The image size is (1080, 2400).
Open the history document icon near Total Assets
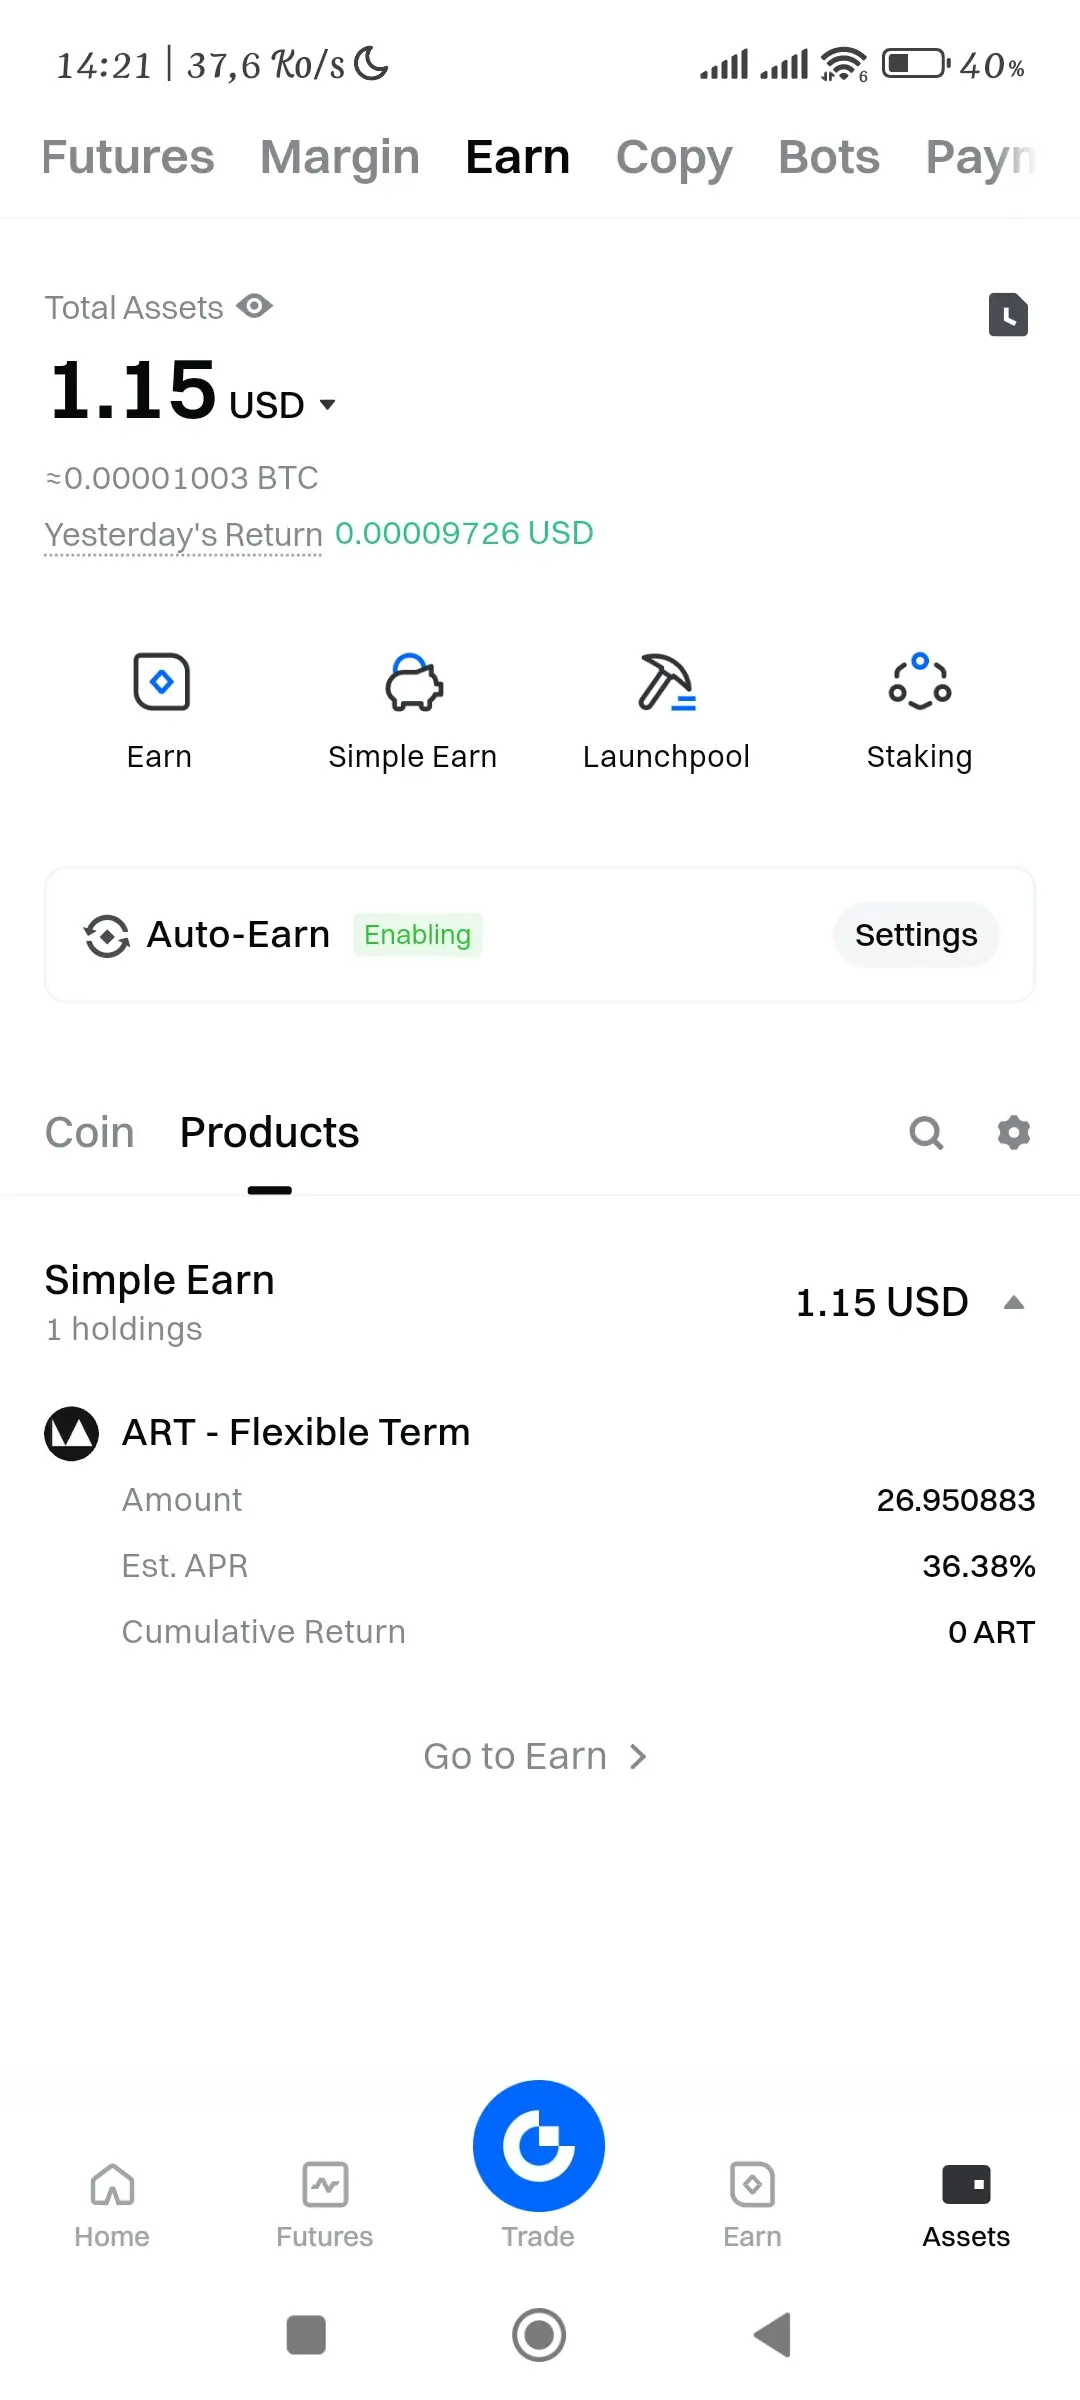pyautogui.click(x=1008, y=315)
